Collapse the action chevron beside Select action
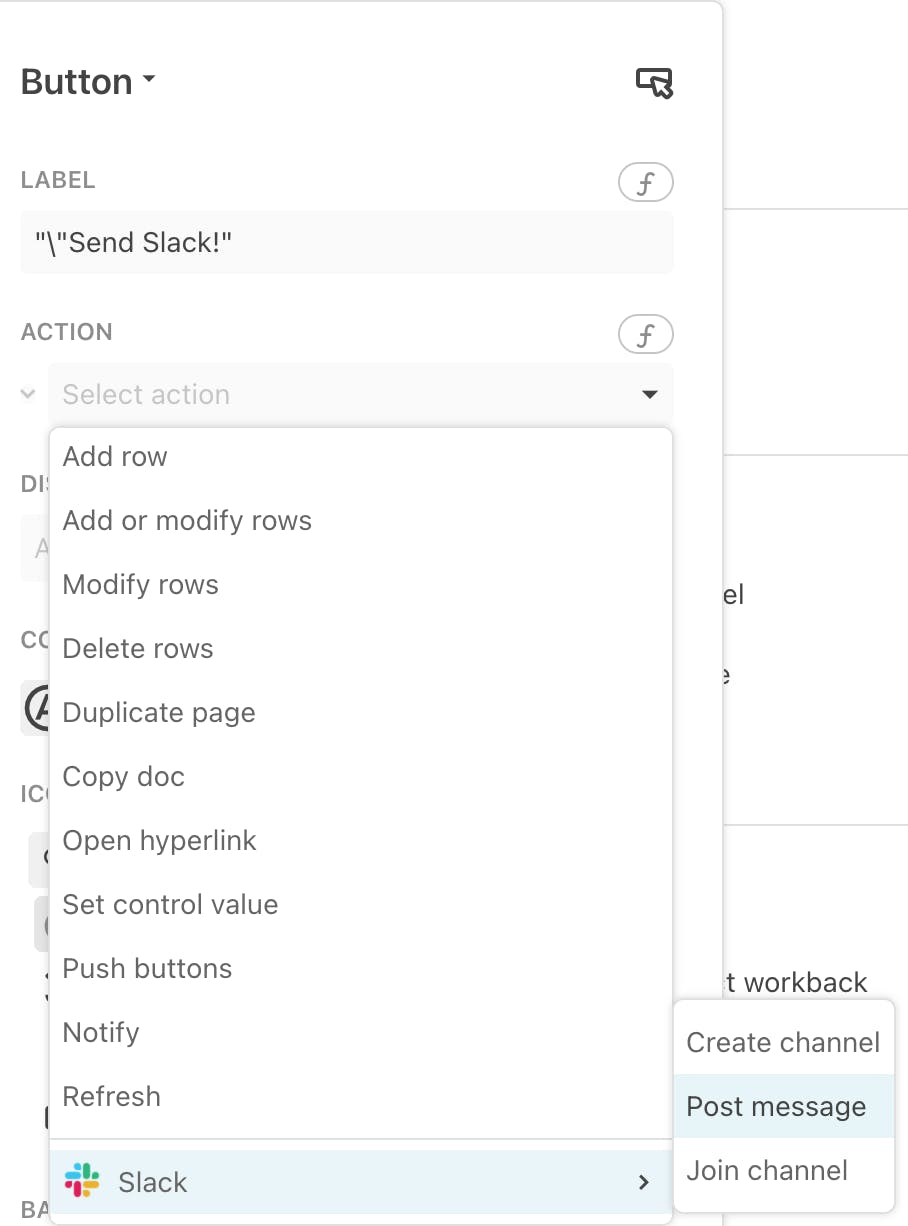The width and height of the screenshot is (908, 1226). tap(28, 394)
